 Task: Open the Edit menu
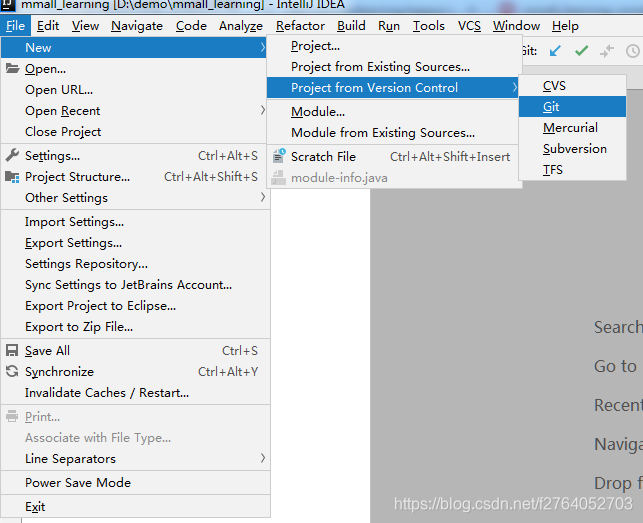48,26
